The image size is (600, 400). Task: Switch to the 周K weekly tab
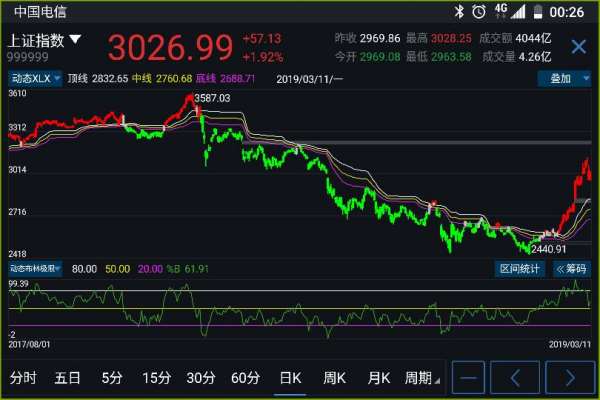334,378
